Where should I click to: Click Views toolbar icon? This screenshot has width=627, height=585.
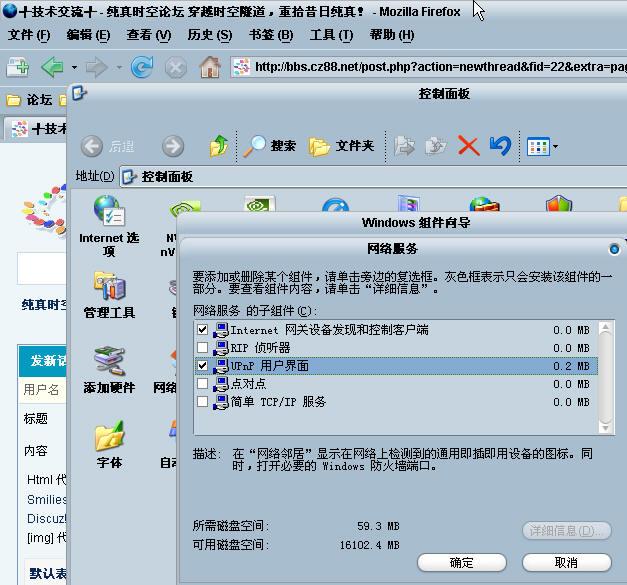click(538, 146)
